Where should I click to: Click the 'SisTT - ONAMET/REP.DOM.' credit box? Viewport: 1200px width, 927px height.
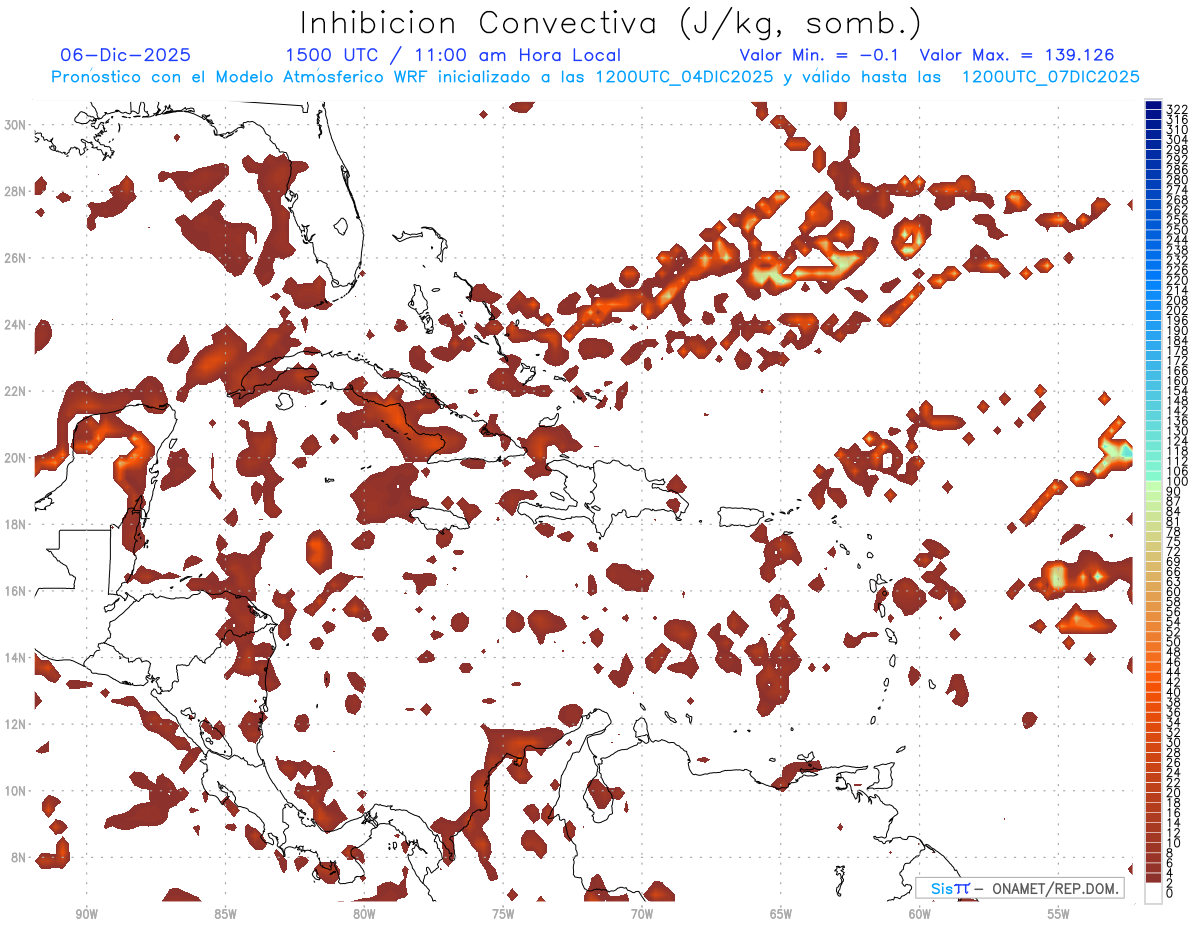1020,888
